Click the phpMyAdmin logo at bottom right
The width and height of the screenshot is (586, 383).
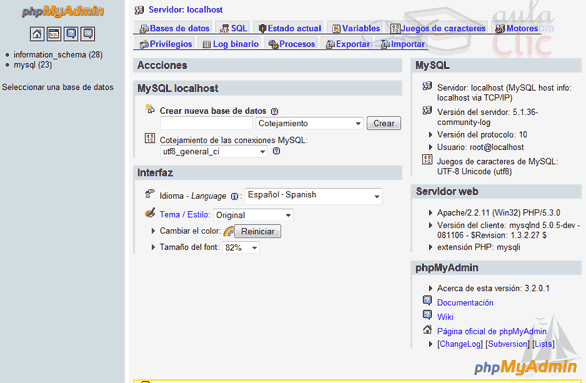[x=525, y=367]
